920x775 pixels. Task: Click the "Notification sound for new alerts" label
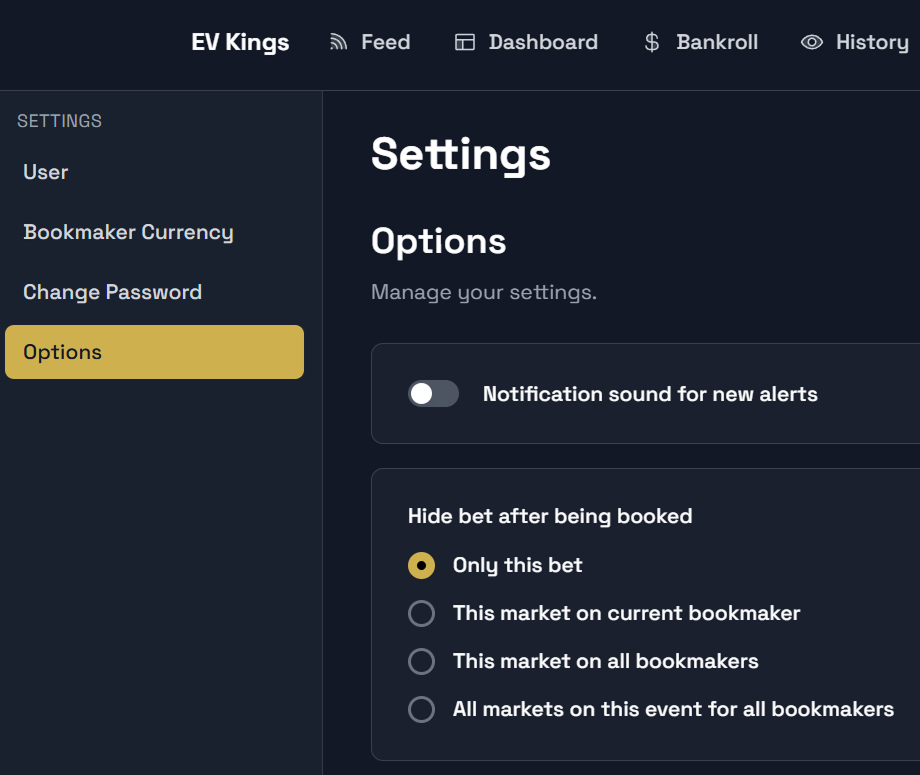pos(650,394)
